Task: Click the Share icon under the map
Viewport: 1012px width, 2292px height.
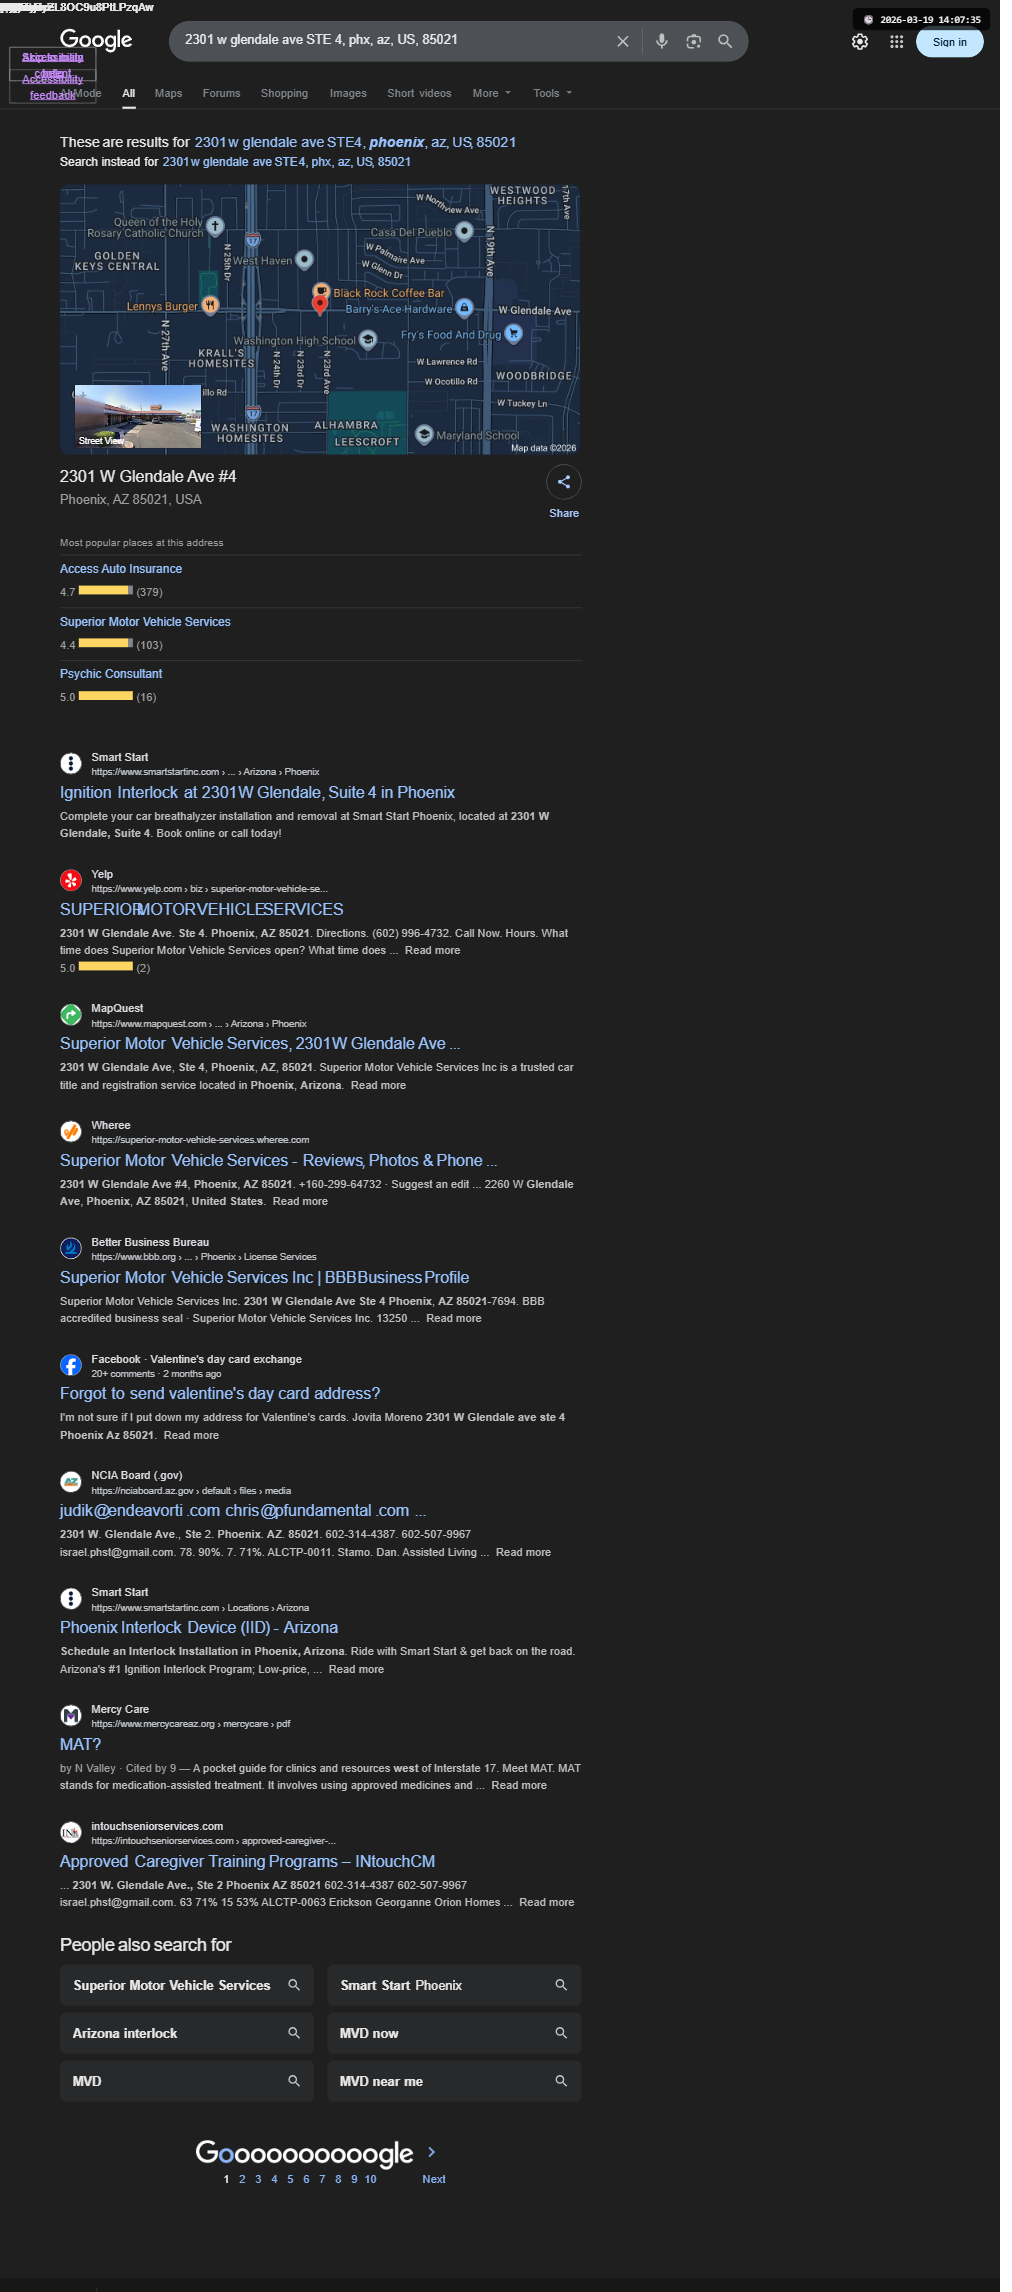Action: coord(564,482)
